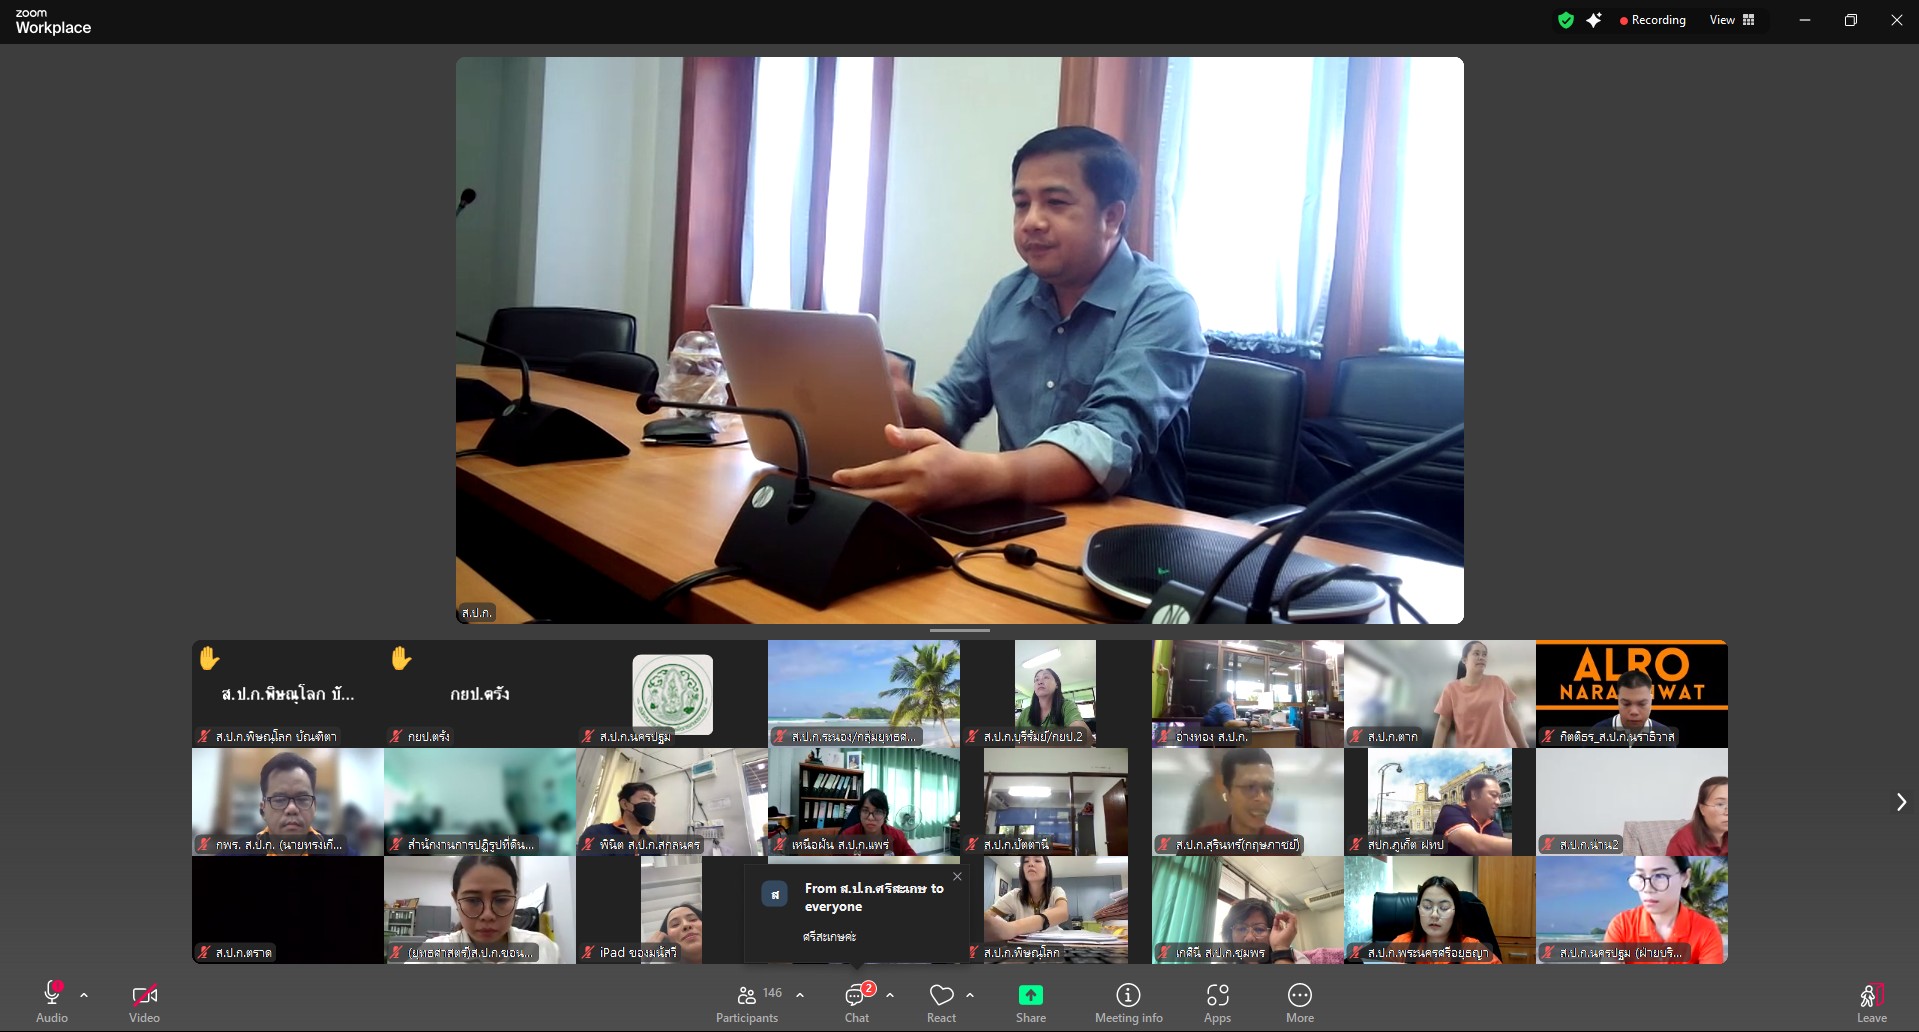Open the More options menu

1299,1003
